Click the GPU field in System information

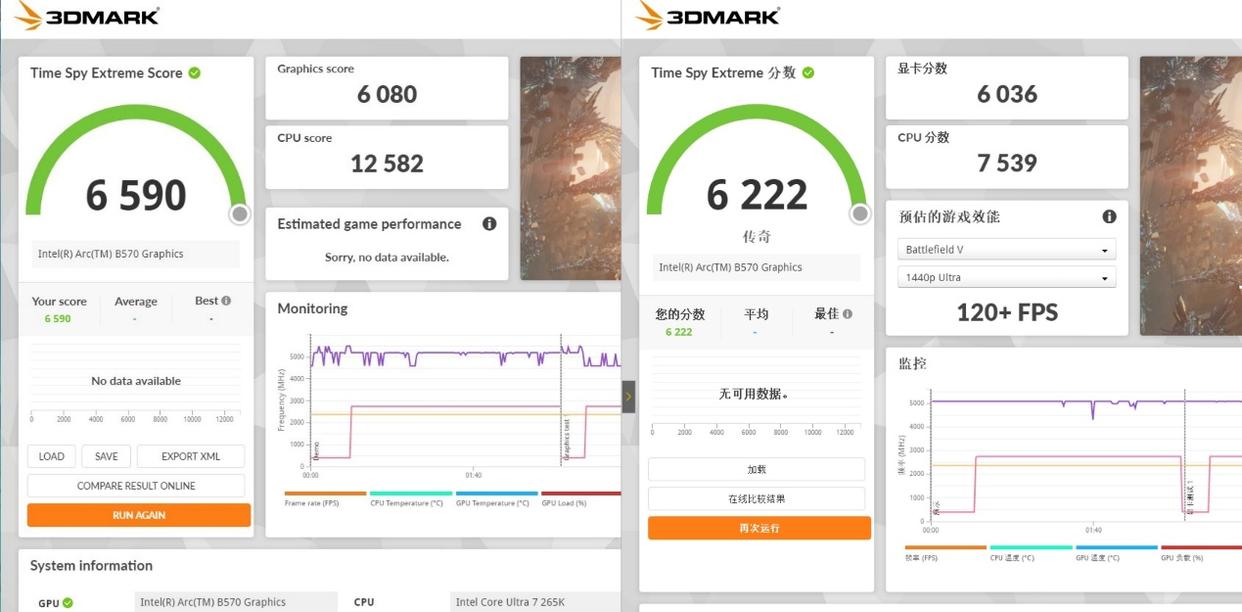click(x=235, y=602)
